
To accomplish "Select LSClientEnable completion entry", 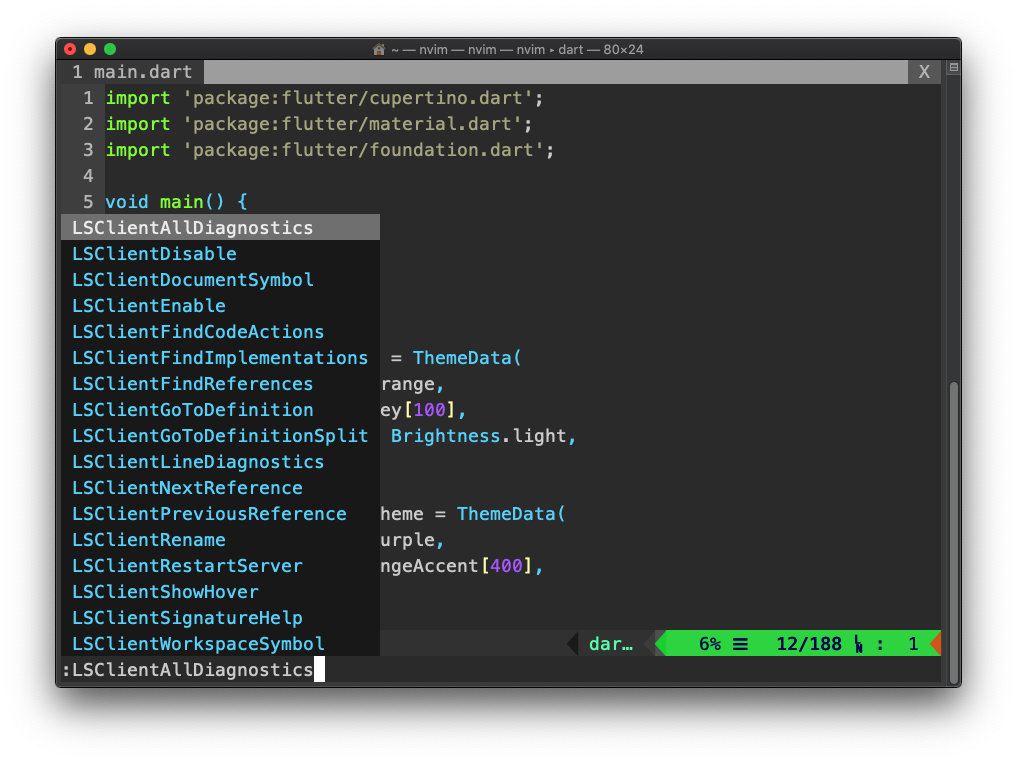I will 221,306.
